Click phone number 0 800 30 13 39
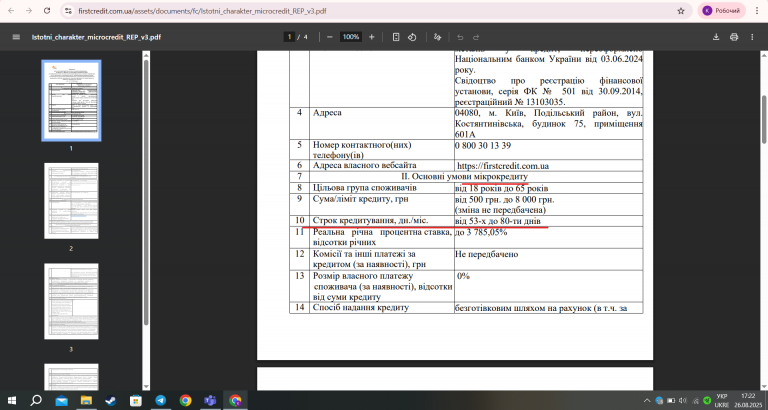 (483, 145)
